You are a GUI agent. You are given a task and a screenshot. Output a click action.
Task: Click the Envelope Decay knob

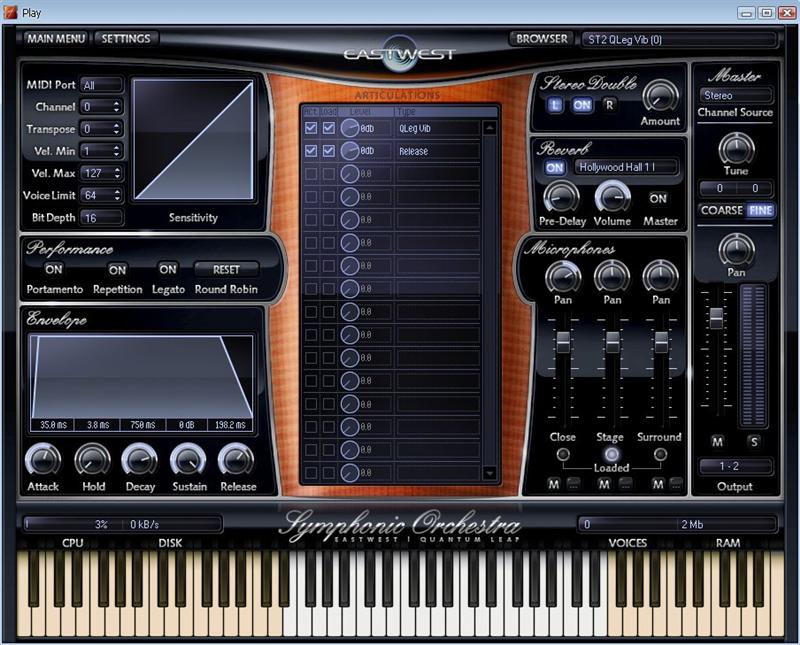point(139,460)
